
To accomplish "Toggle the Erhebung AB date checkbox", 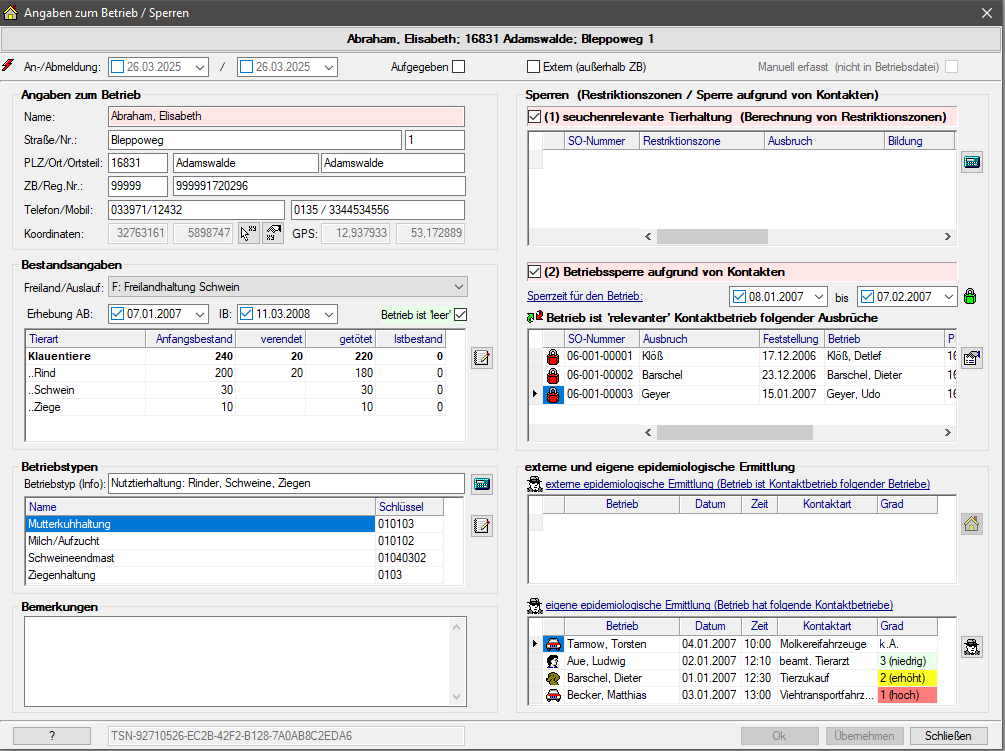I will [117, 314].
